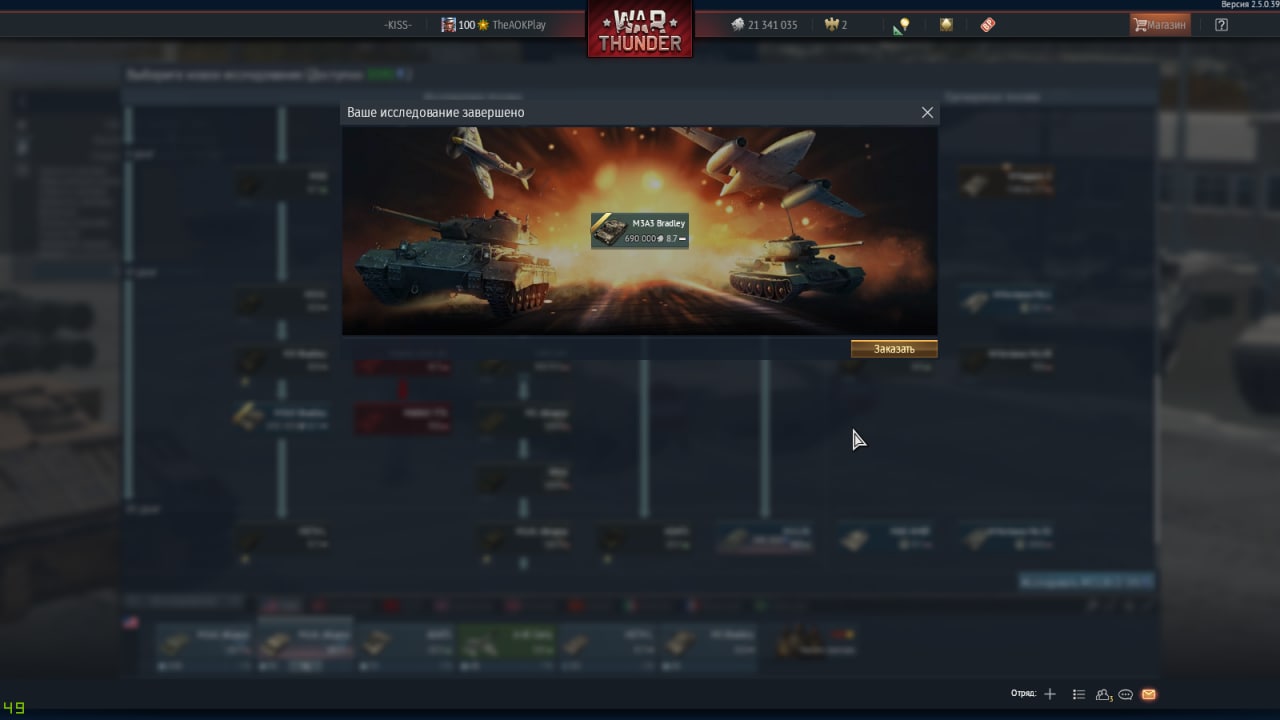This screenshot has width=1280, height=720.
Task: Open the contacts friends icon
Action: (1104, 694)
